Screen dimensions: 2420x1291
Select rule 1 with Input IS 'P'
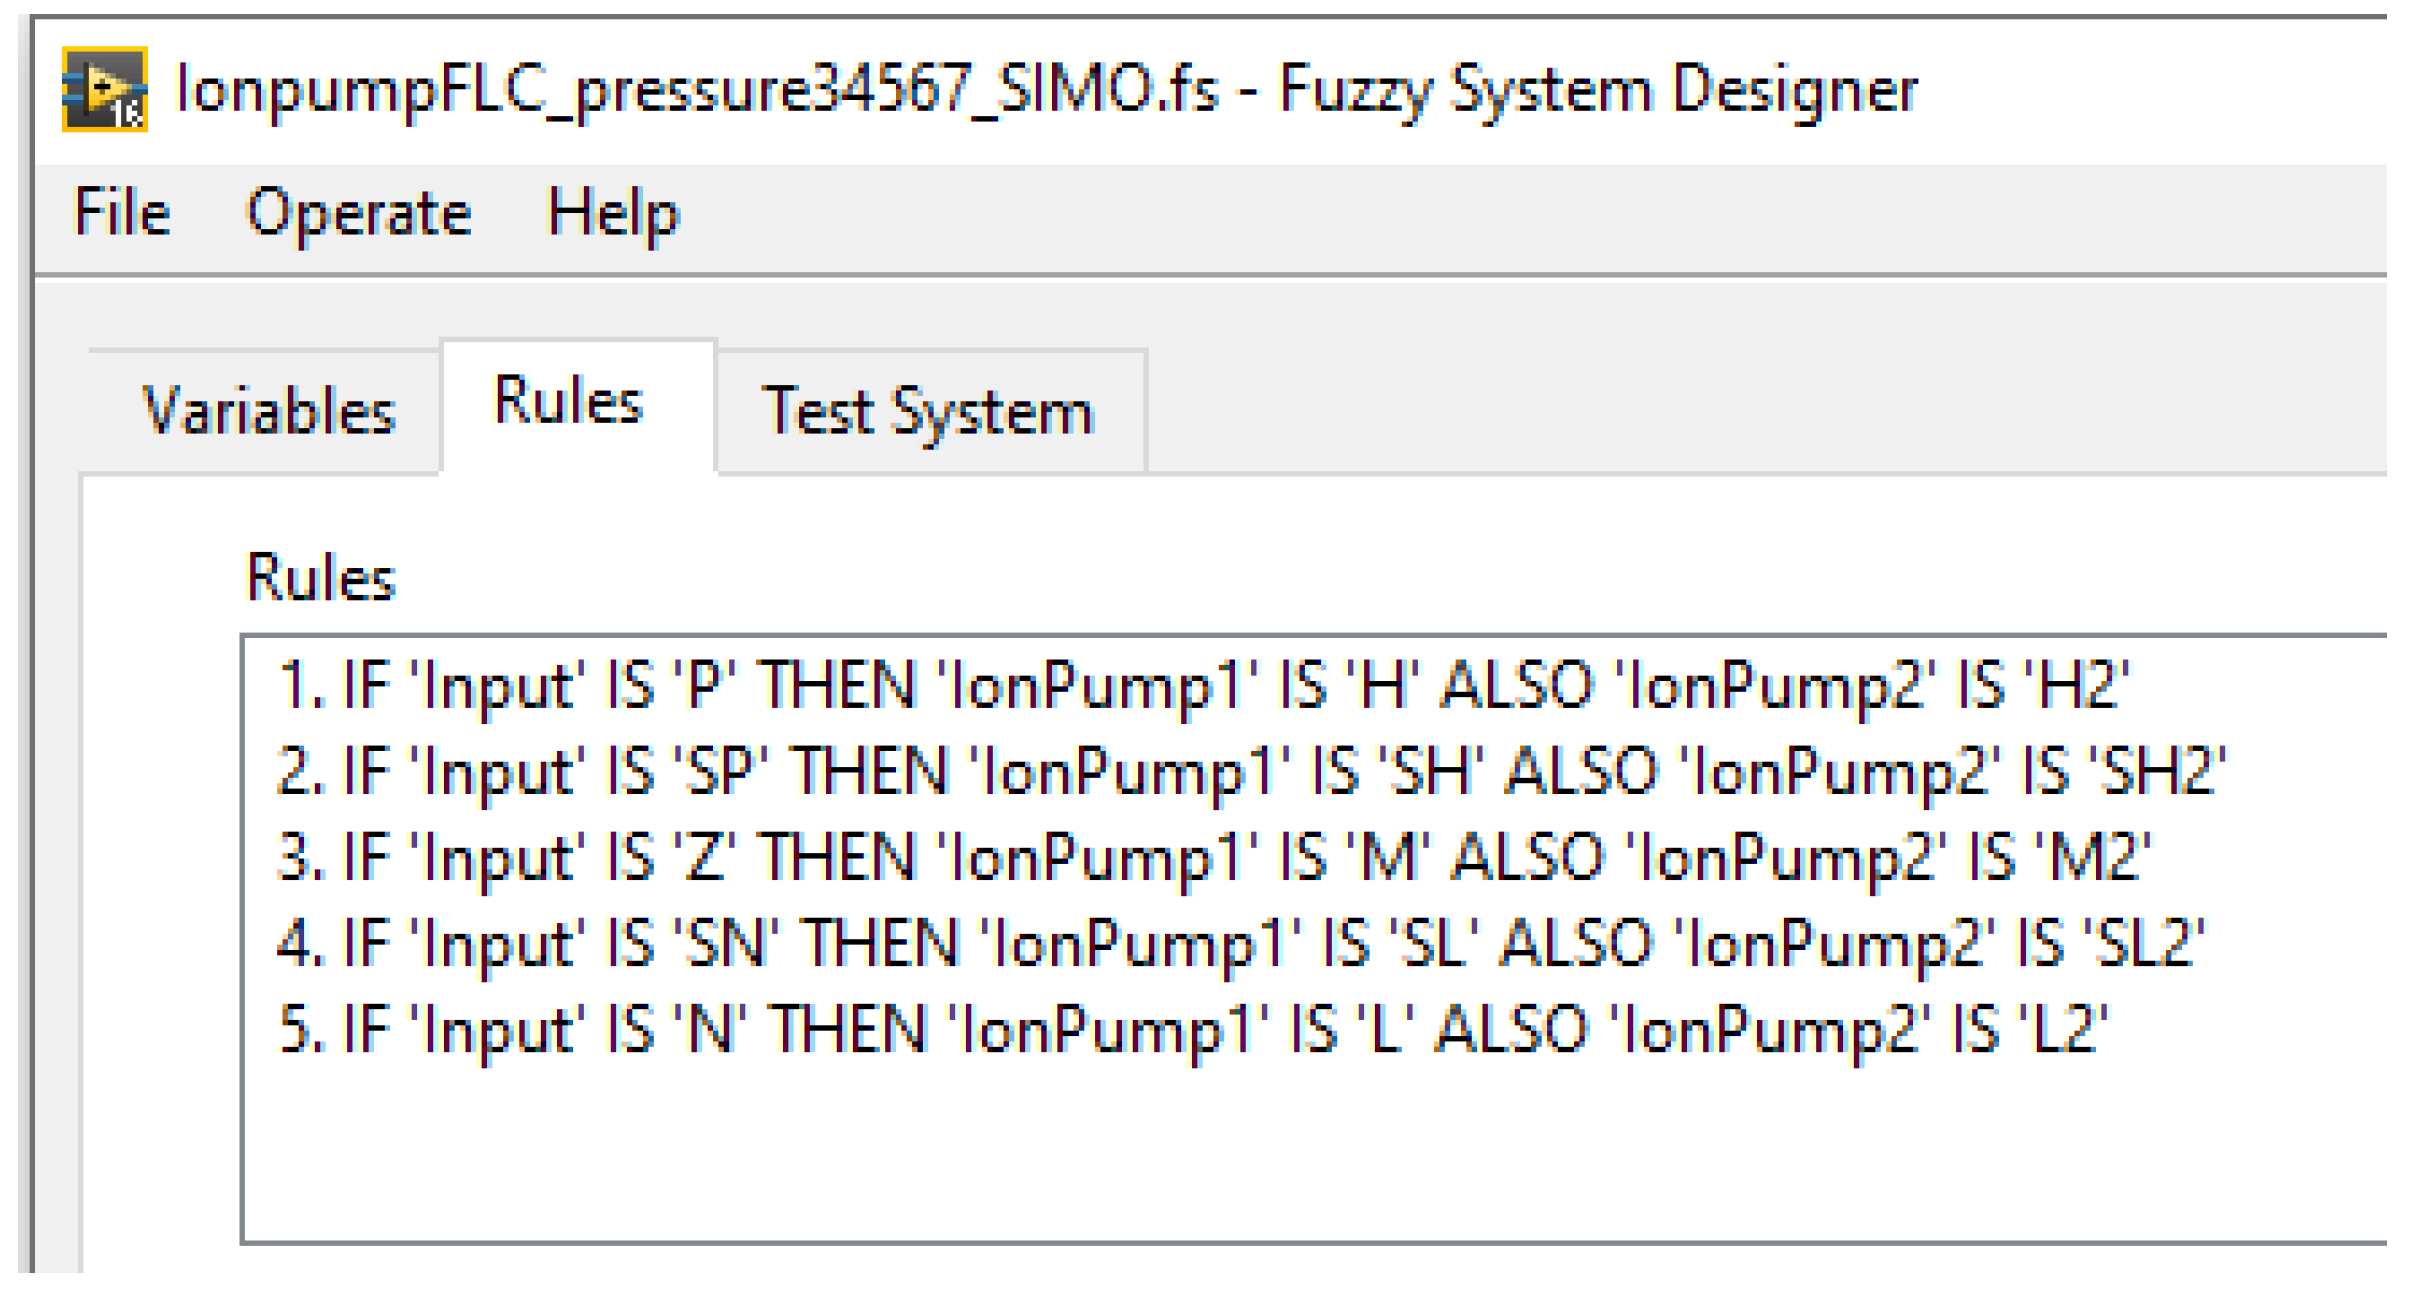click(x=1200, y=686)
